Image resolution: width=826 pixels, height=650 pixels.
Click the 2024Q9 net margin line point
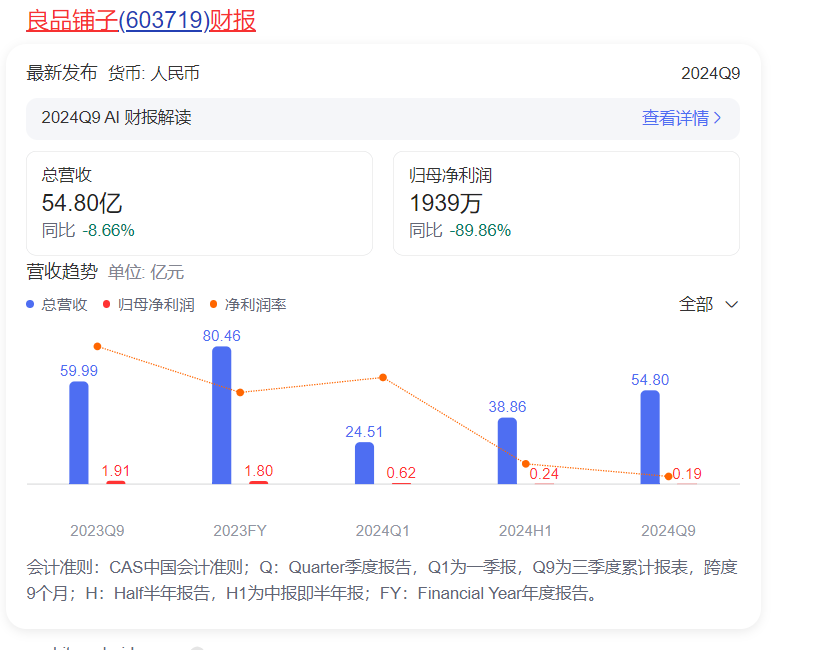(668, 476)
